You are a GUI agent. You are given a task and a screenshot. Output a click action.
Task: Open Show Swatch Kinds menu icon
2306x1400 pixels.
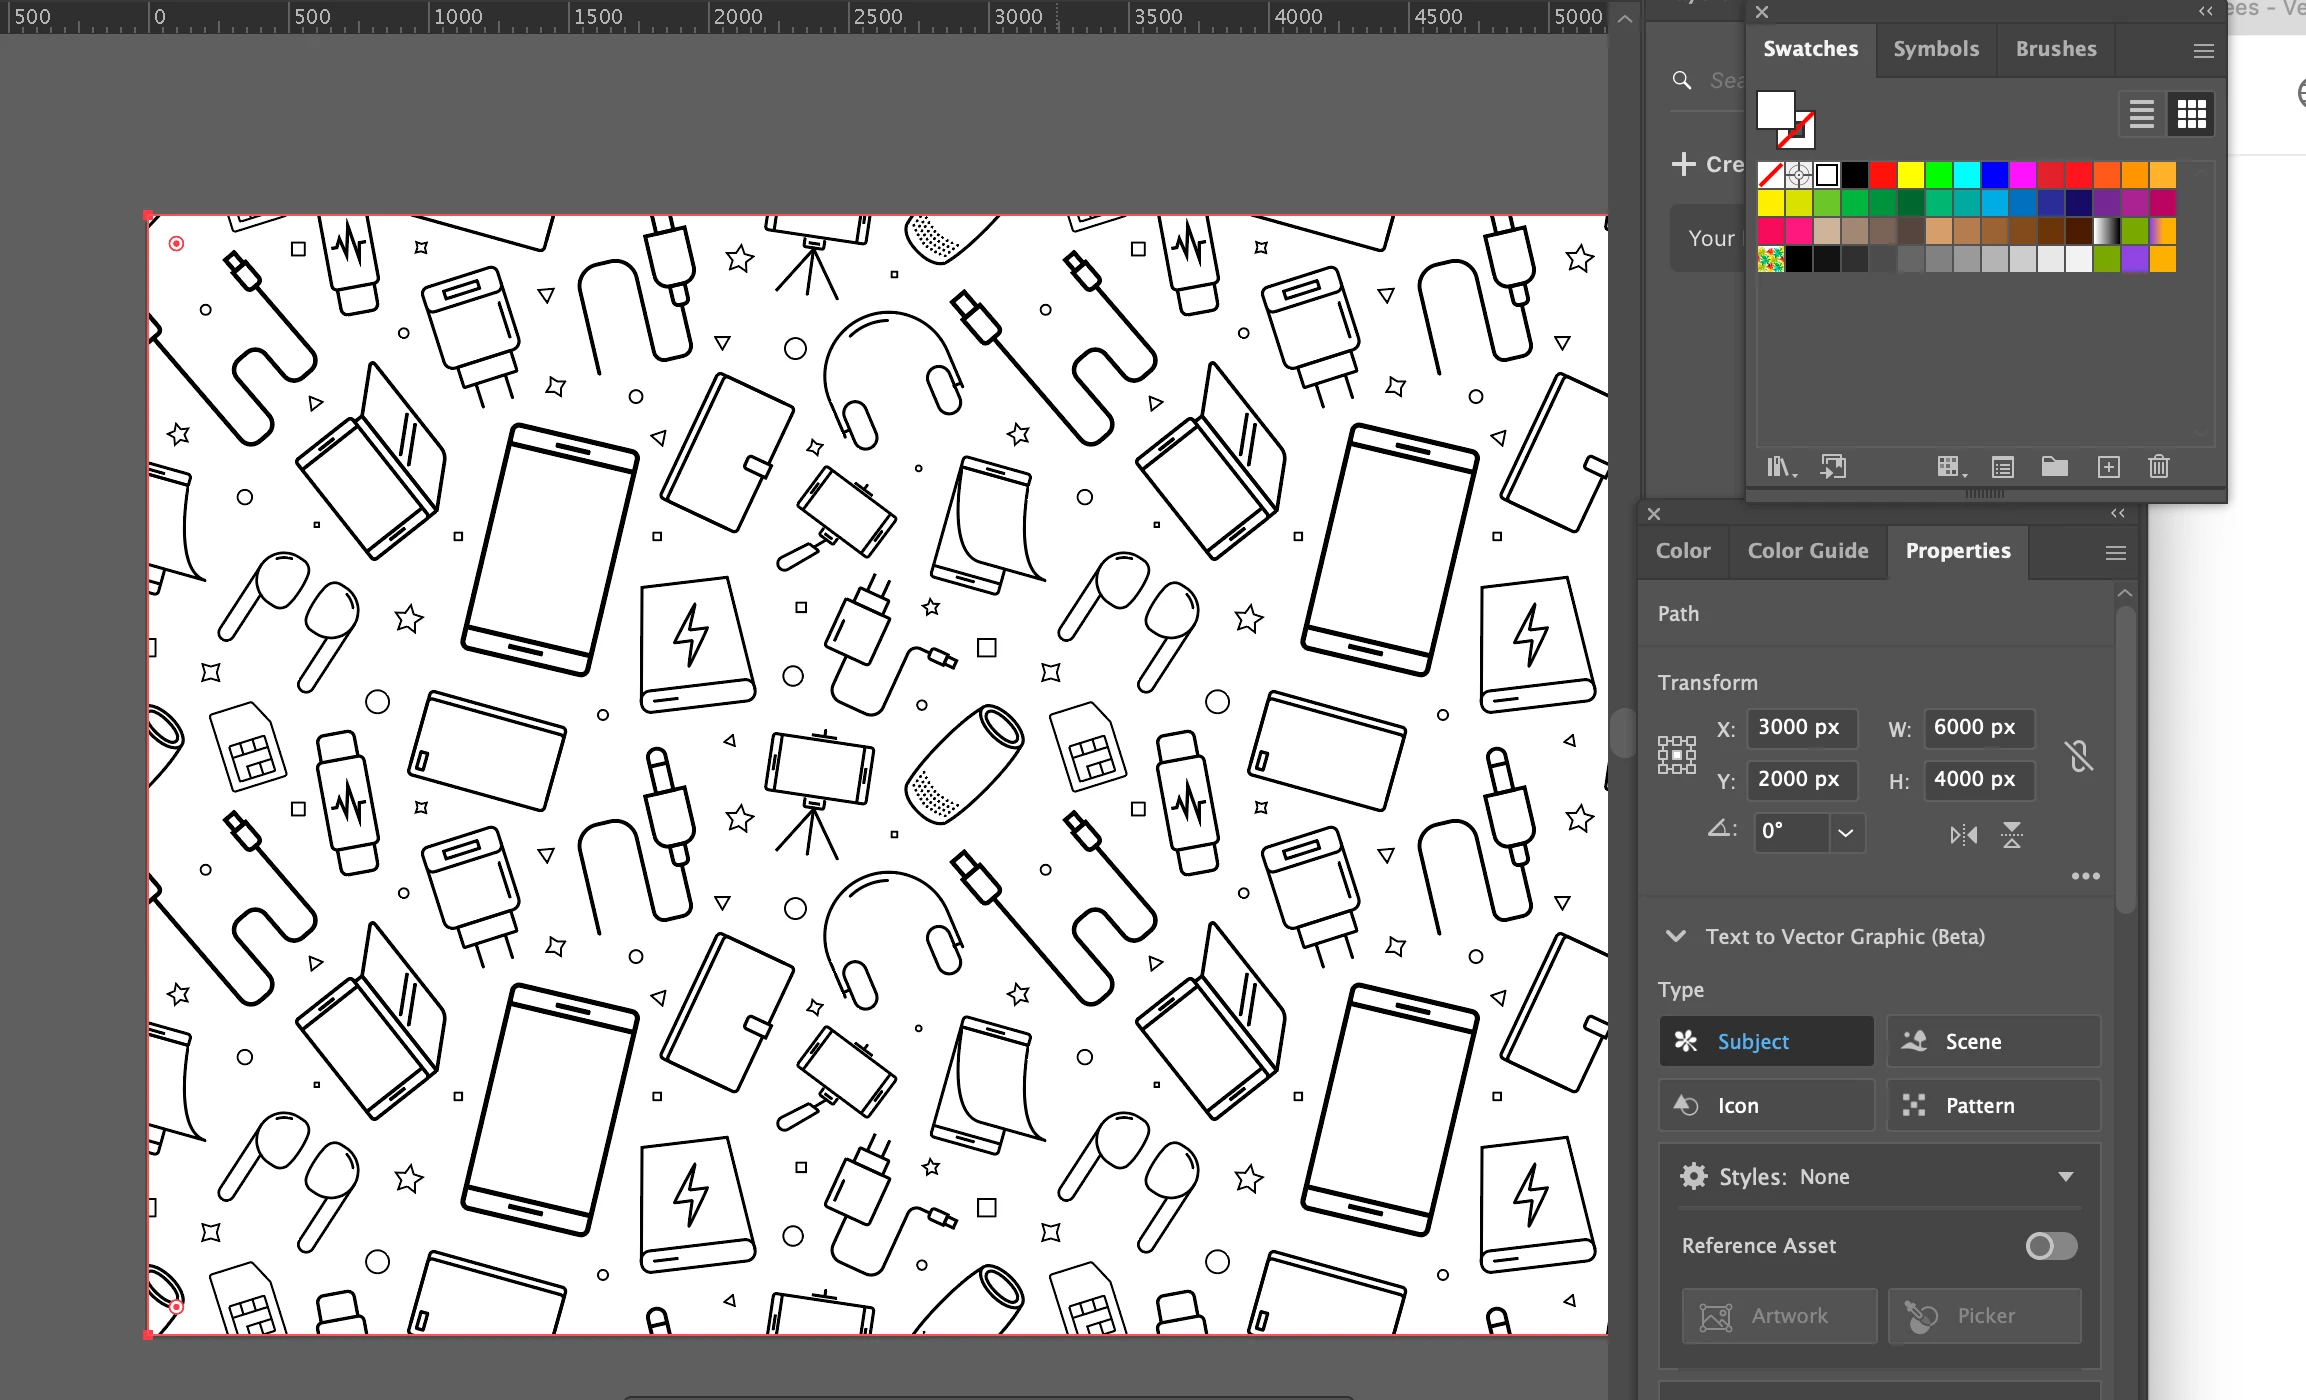coord(1950,467)
